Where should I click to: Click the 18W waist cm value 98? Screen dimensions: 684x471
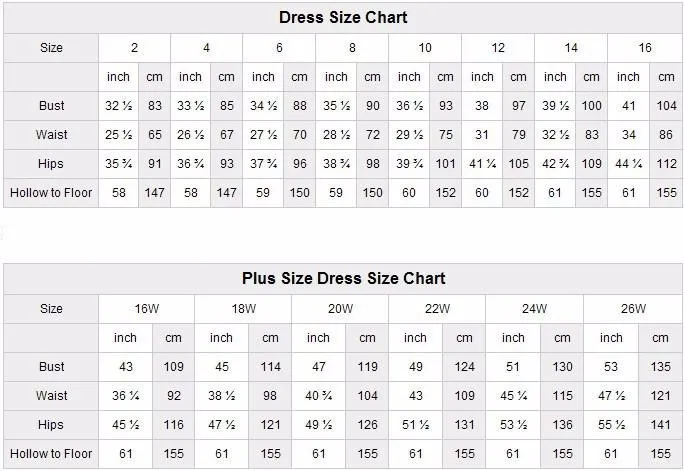(270, 396)
